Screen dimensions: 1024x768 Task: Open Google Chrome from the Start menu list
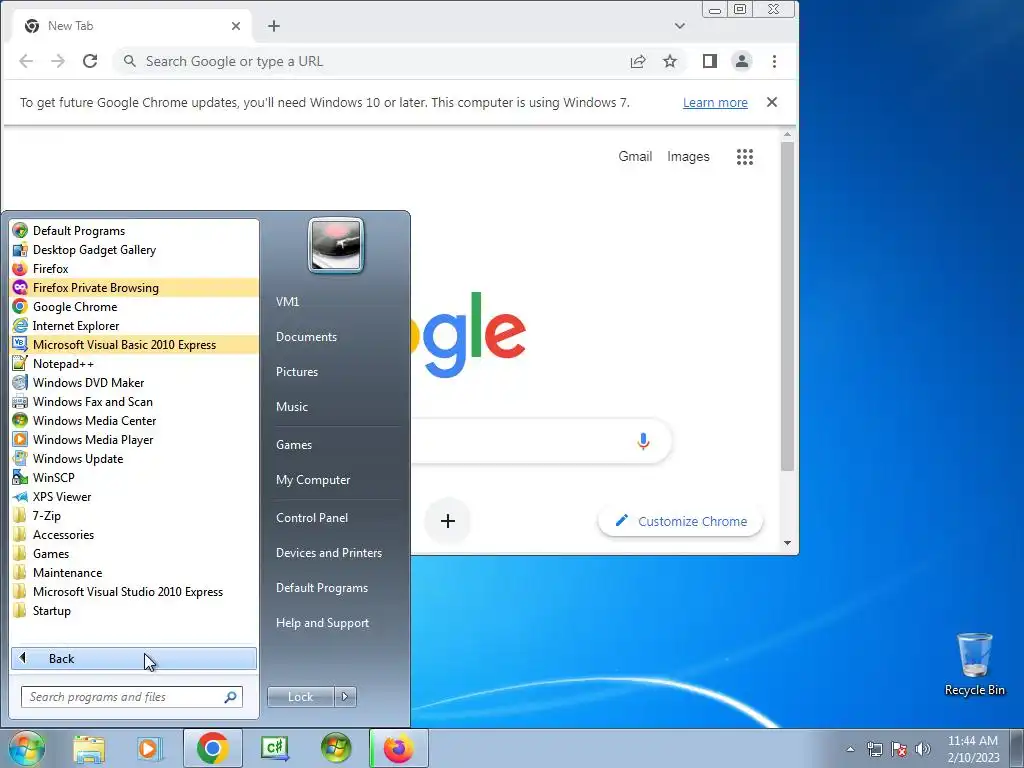pyautogui.click(x=135, y=306)
